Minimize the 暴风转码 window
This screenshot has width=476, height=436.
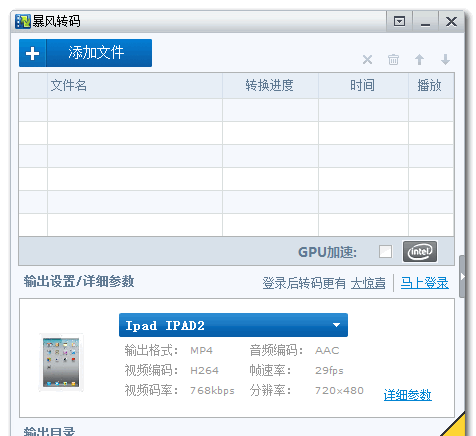pos(425,22)
